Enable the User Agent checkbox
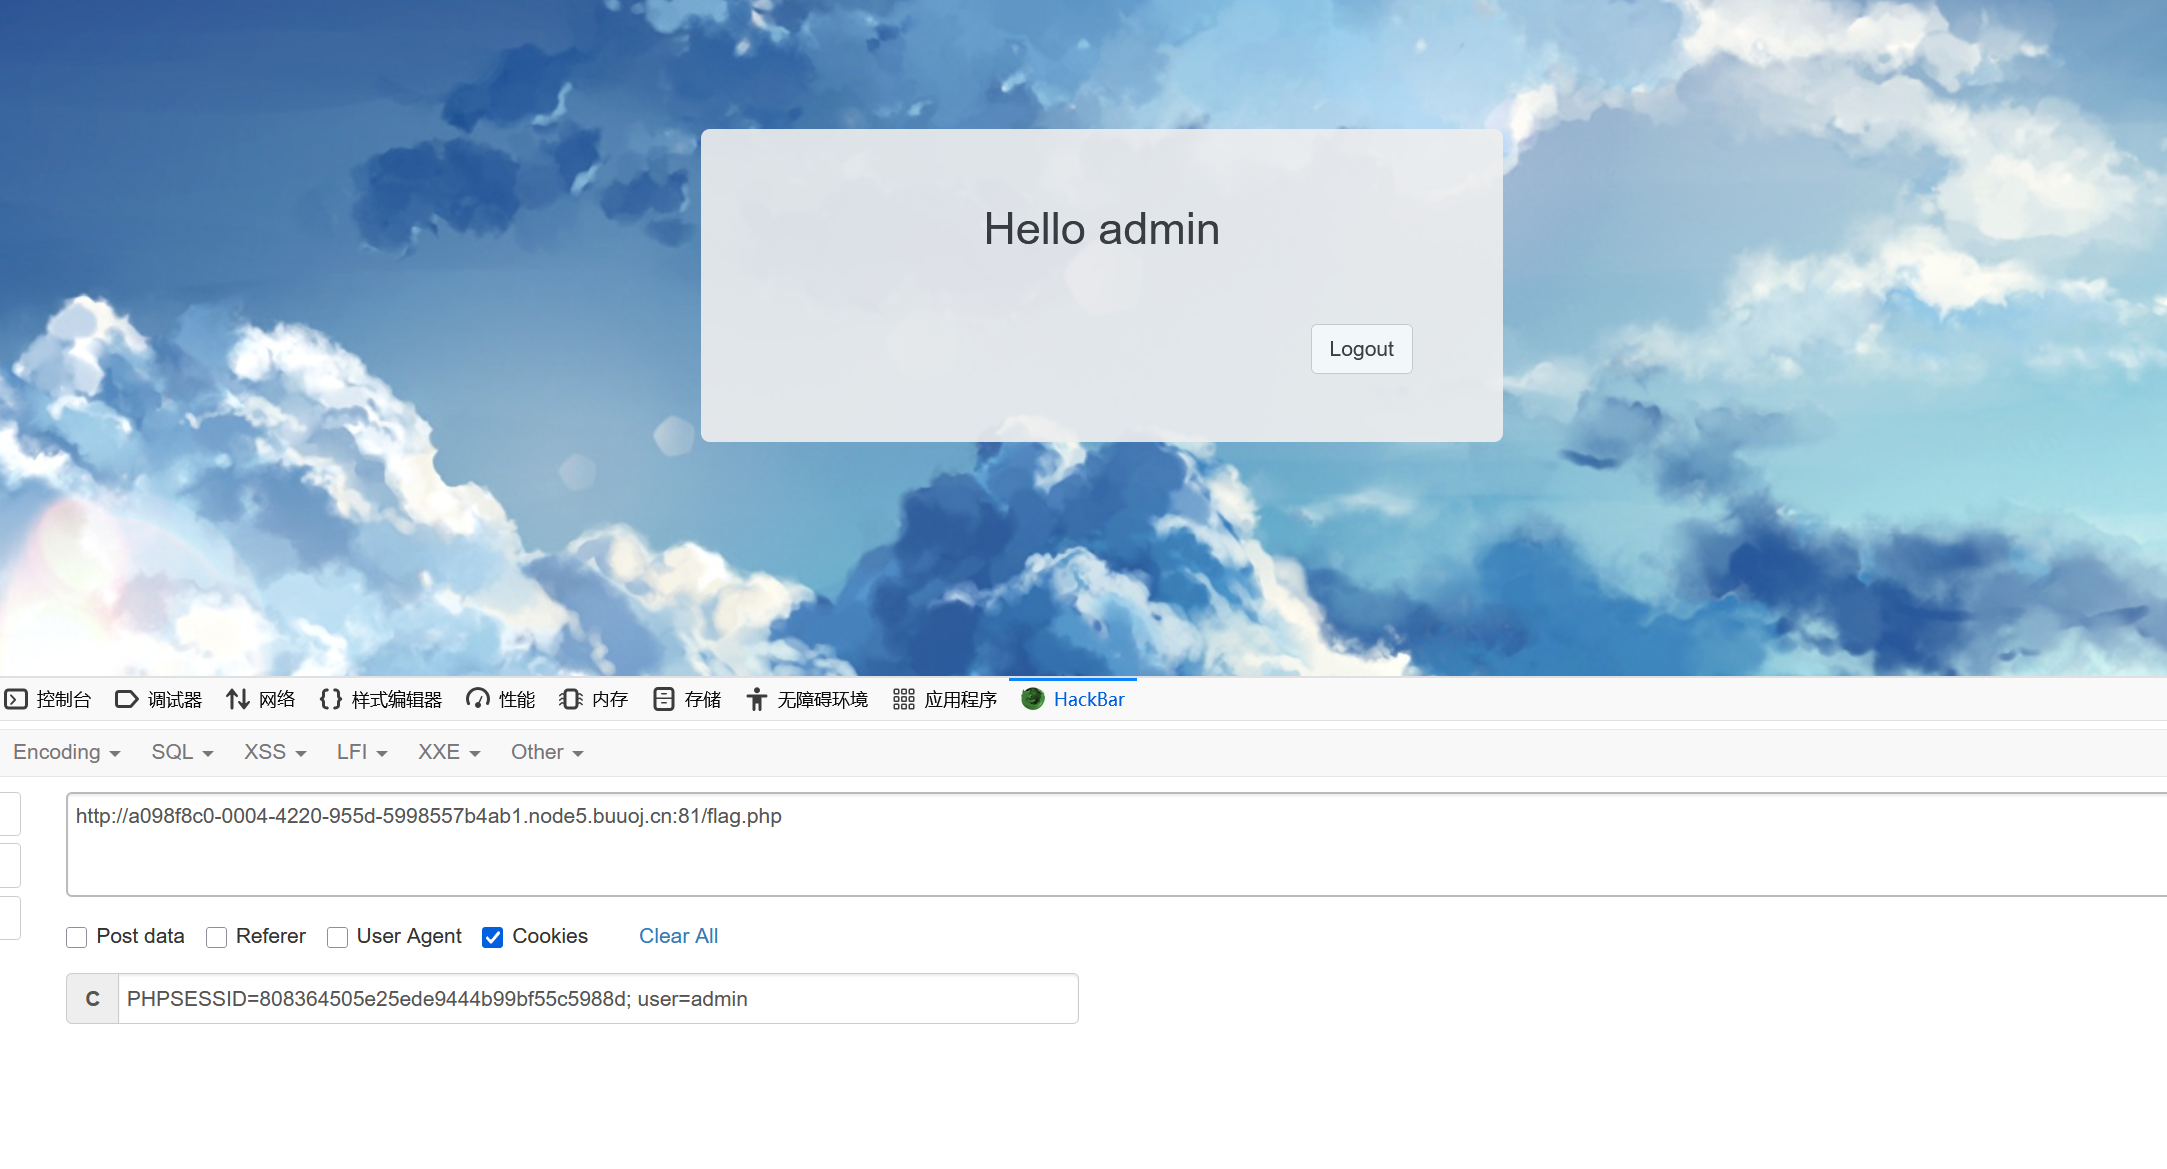The image size is (2167, 1169). [337, 937]
